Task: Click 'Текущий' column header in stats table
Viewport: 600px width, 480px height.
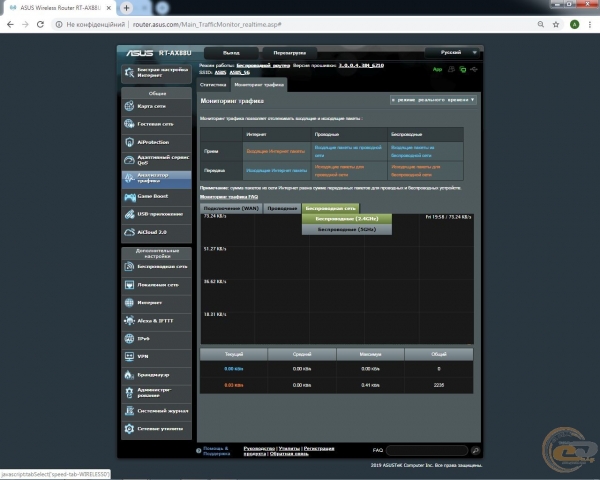Action: click(233, 354)
